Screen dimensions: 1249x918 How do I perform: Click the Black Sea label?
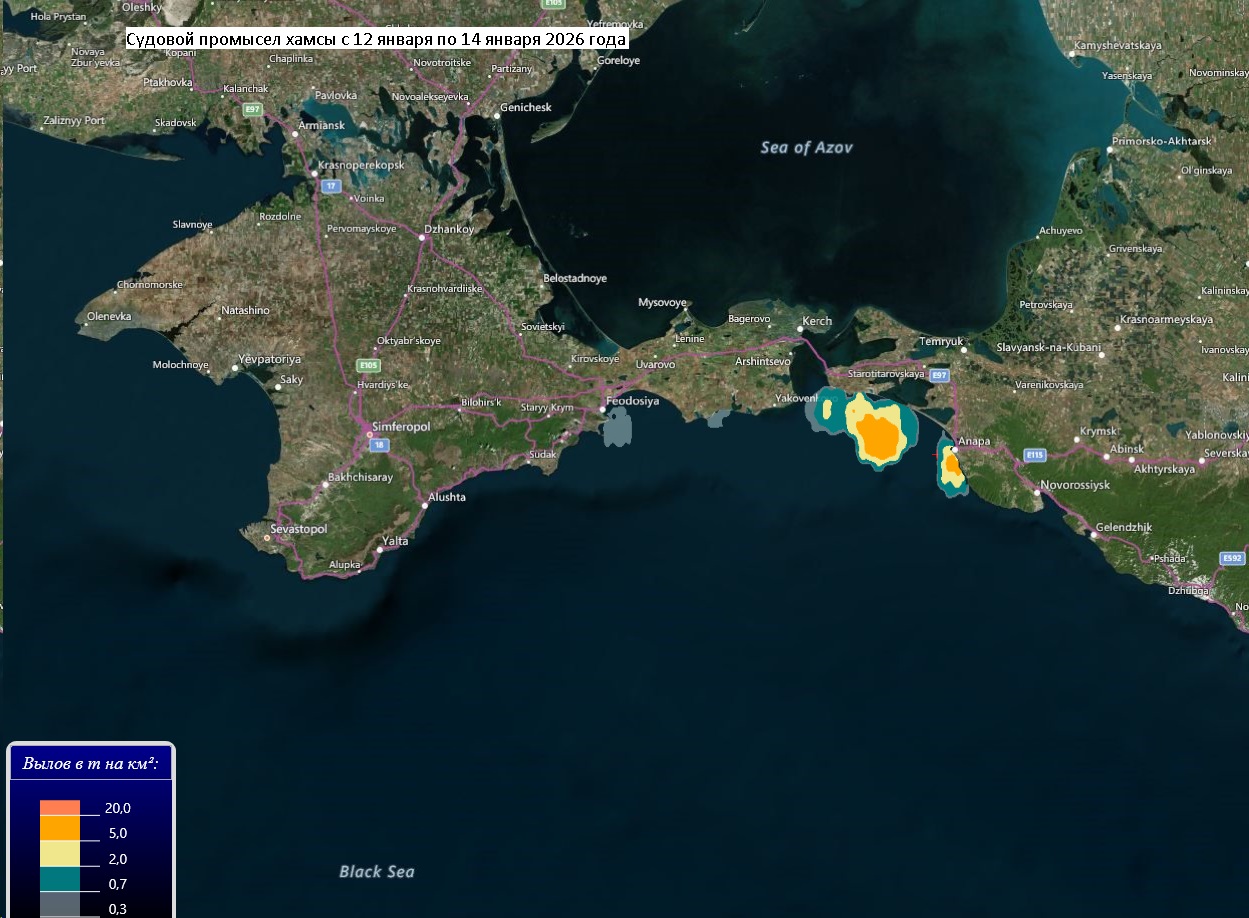point(376,871)
